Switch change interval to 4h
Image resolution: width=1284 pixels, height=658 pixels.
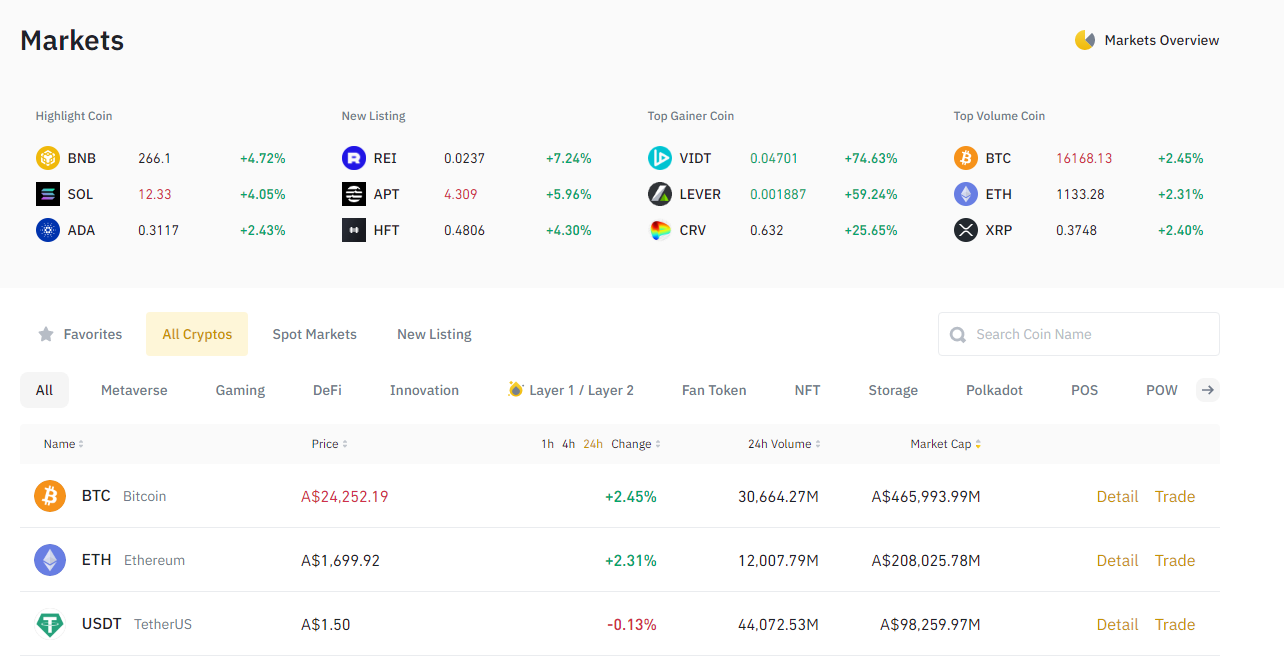tap(568, 444)
